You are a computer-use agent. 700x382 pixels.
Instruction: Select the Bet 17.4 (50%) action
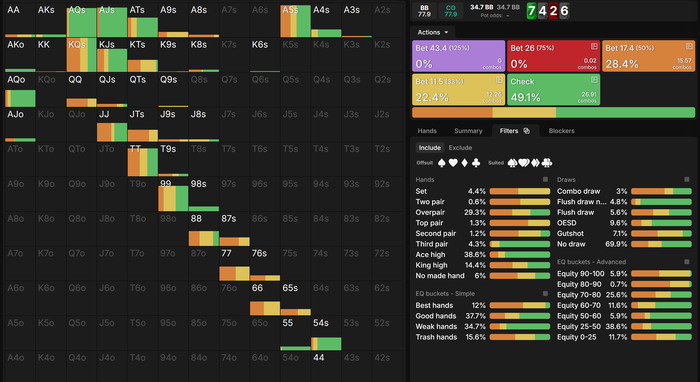[648, 56]
